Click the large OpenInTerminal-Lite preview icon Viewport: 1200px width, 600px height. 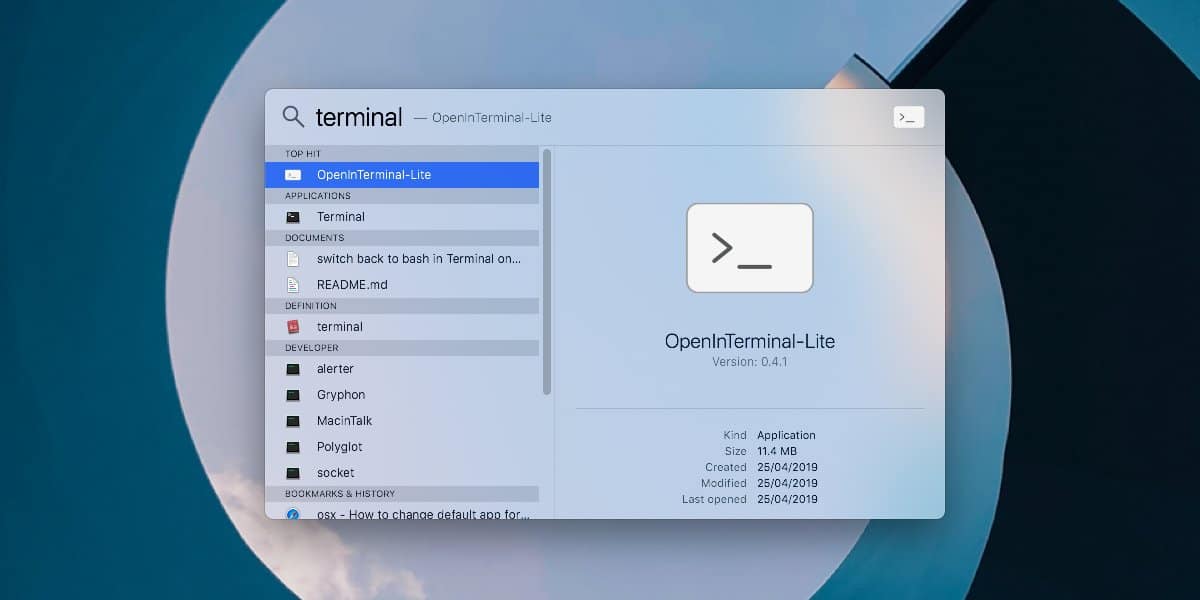(x=750, y=248)
